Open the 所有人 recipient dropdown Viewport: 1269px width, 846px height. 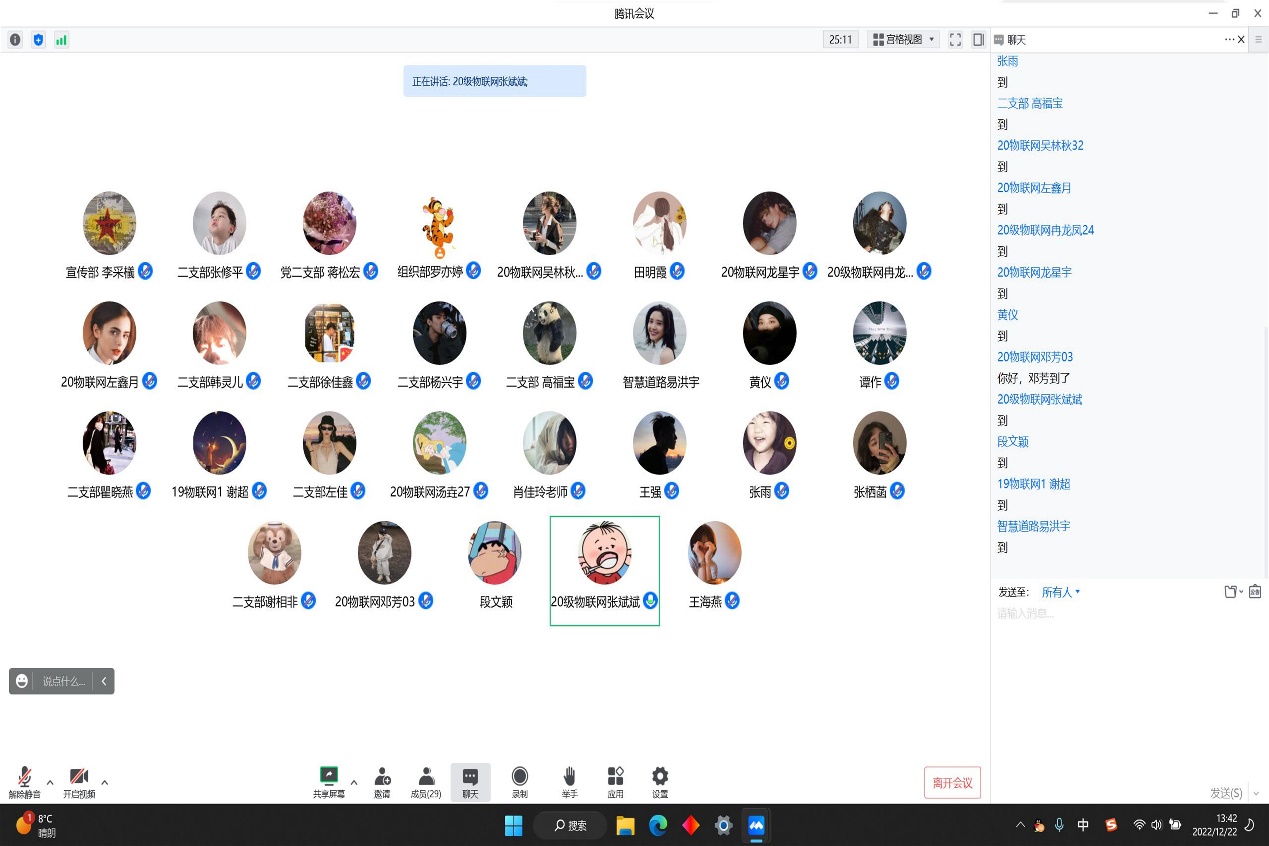pos(1060,592)
